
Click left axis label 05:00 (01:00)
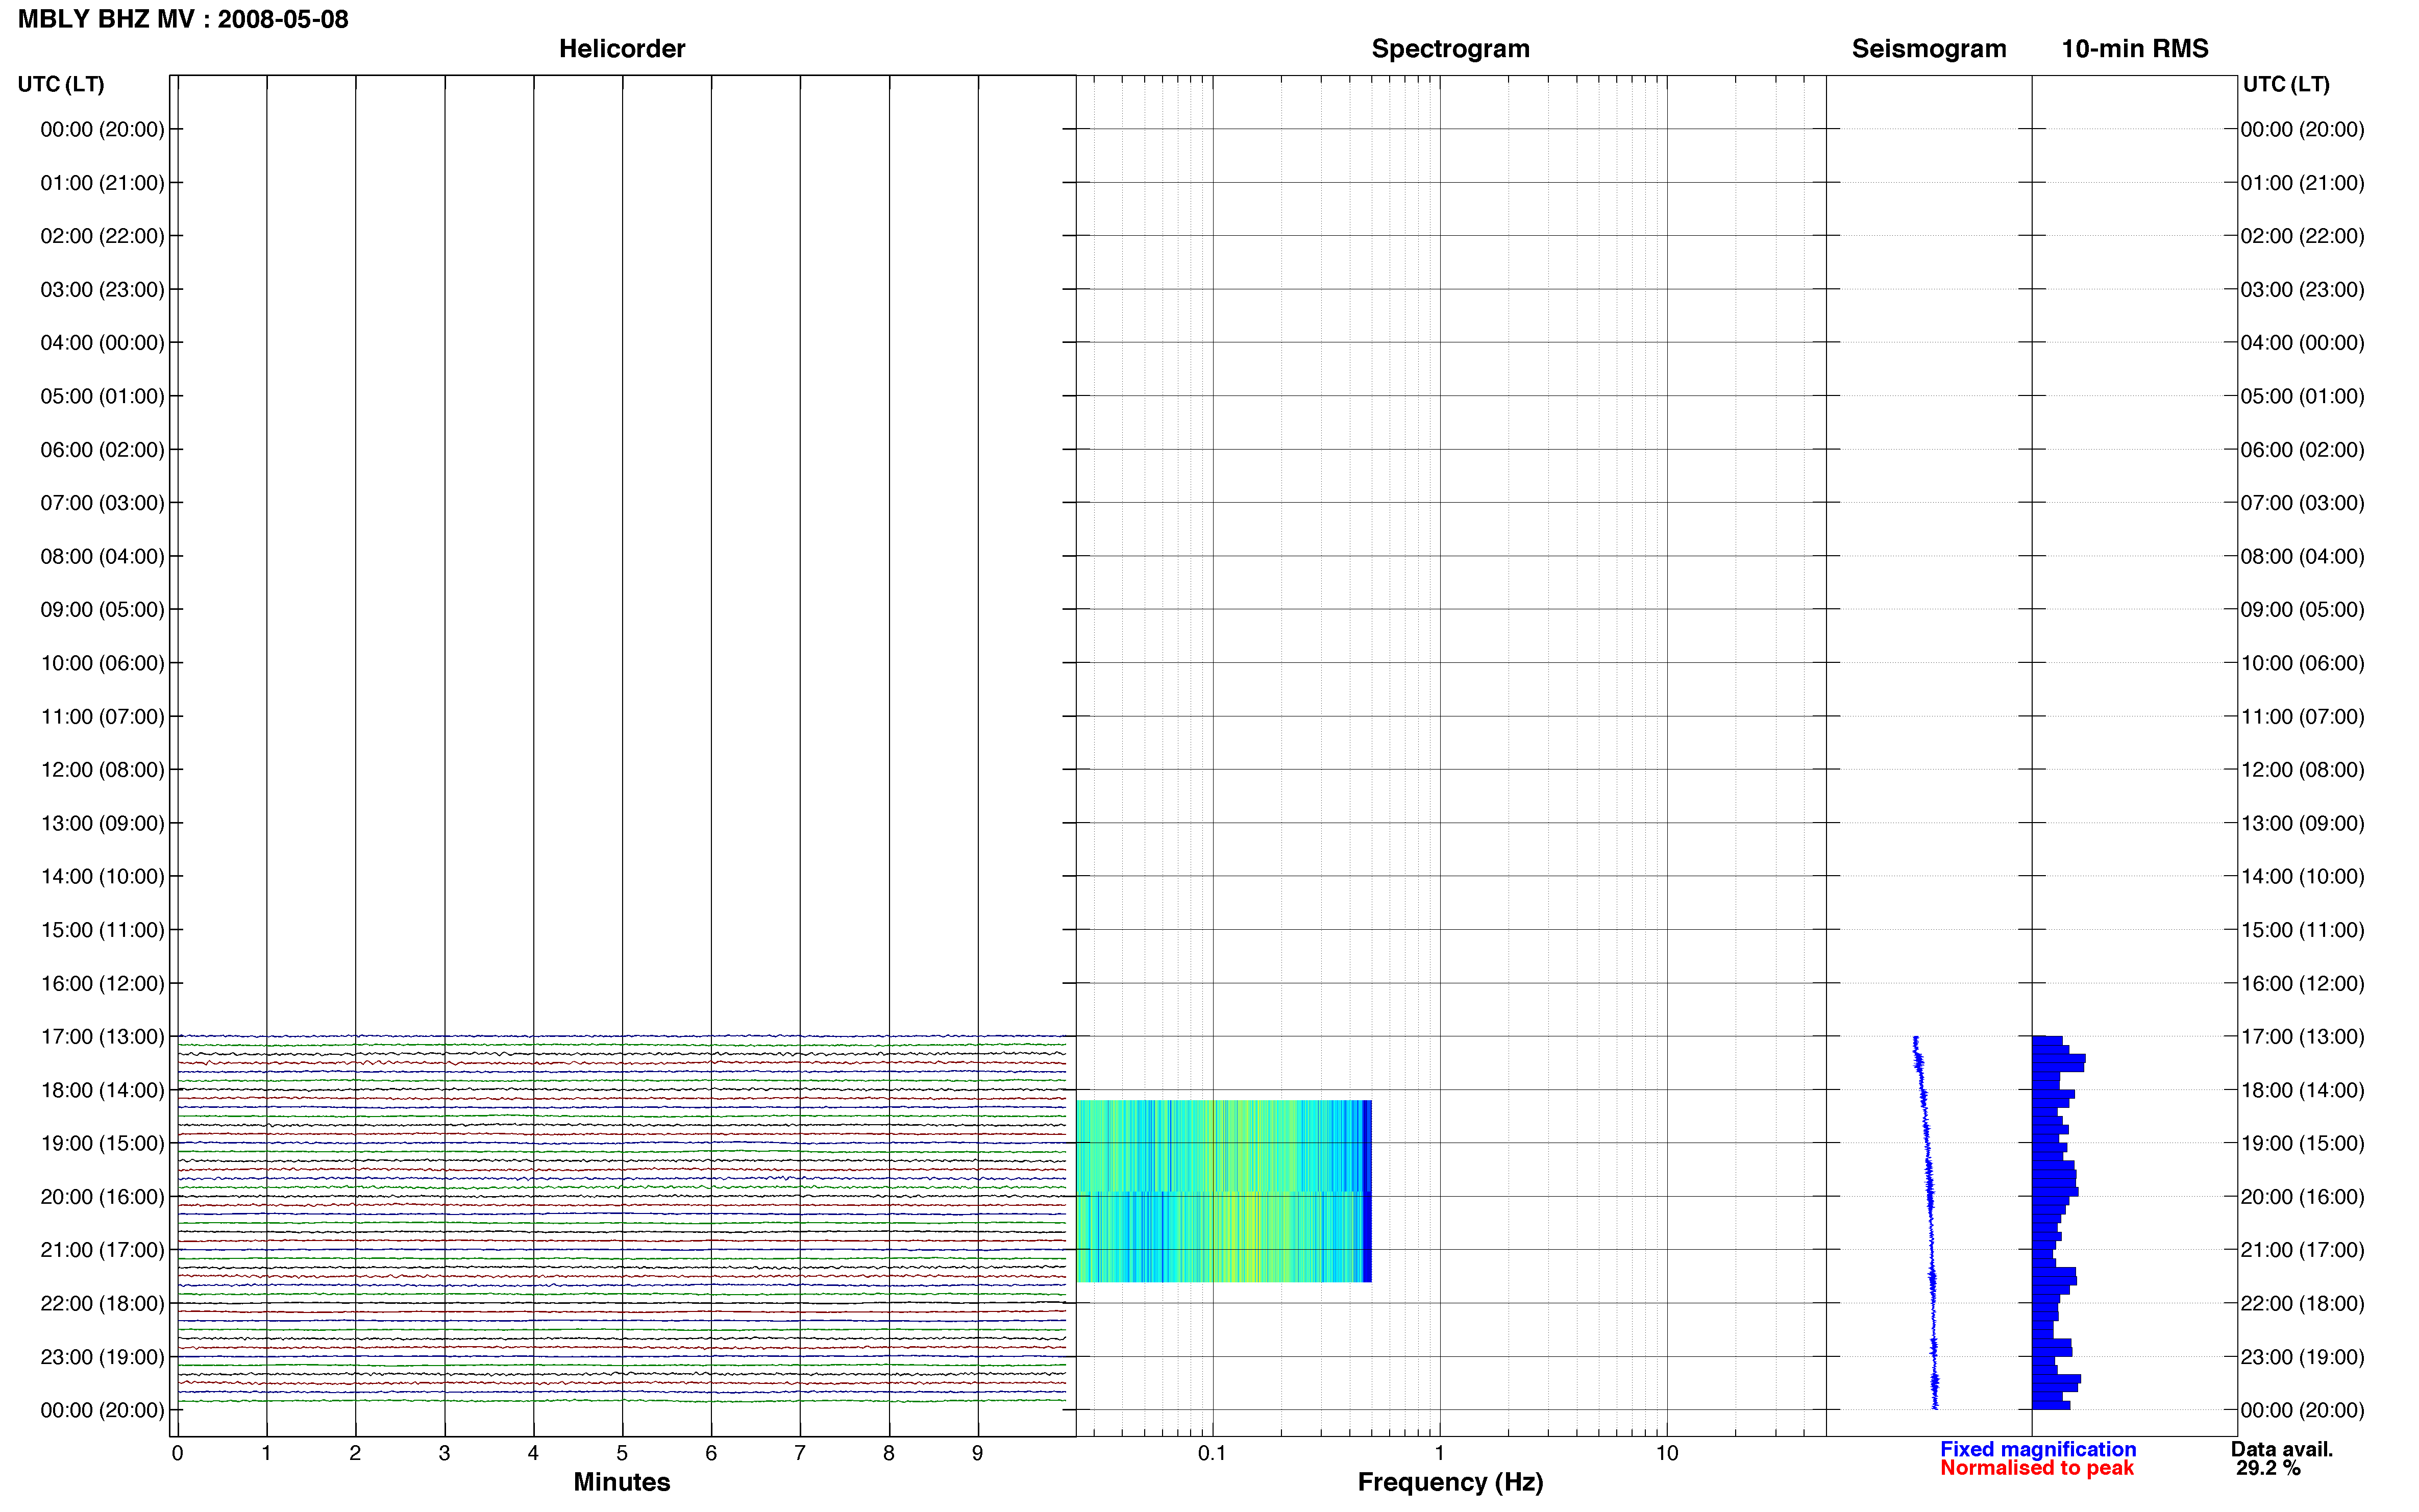[x=102, y=396]
